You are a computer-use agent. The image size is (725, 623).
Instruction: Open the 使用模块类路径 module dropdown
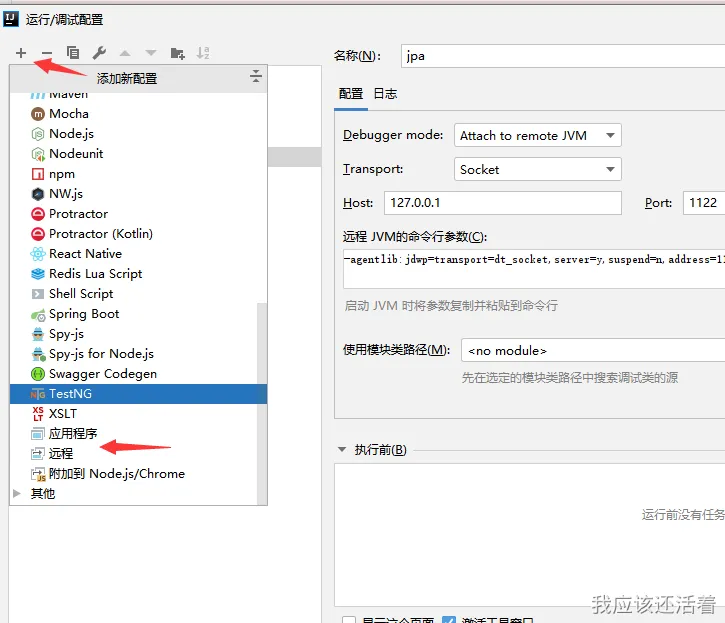click(x=593, y=351)
